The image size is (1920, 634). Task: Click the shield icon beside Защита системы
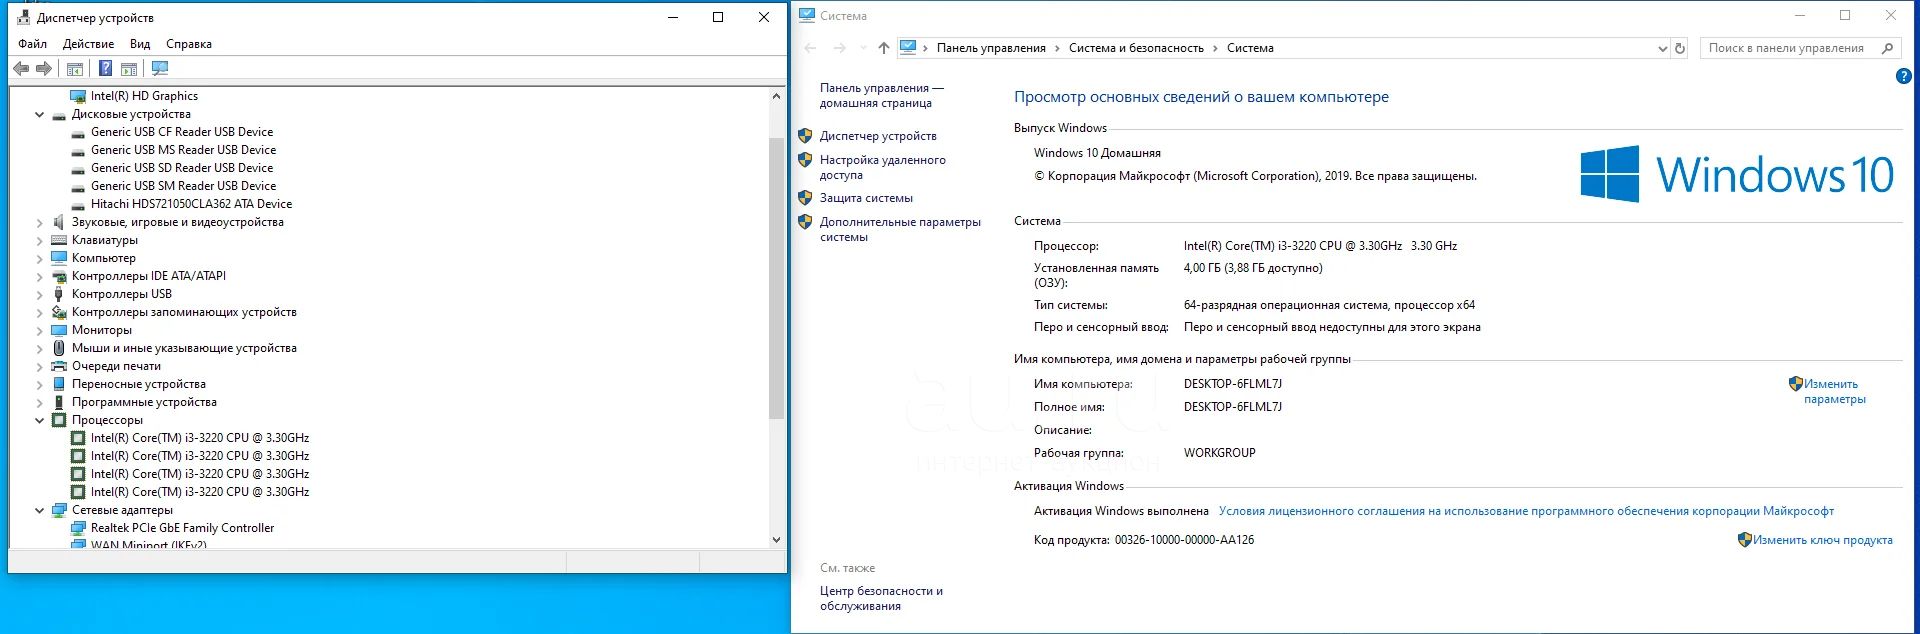(x=805, y=198)
